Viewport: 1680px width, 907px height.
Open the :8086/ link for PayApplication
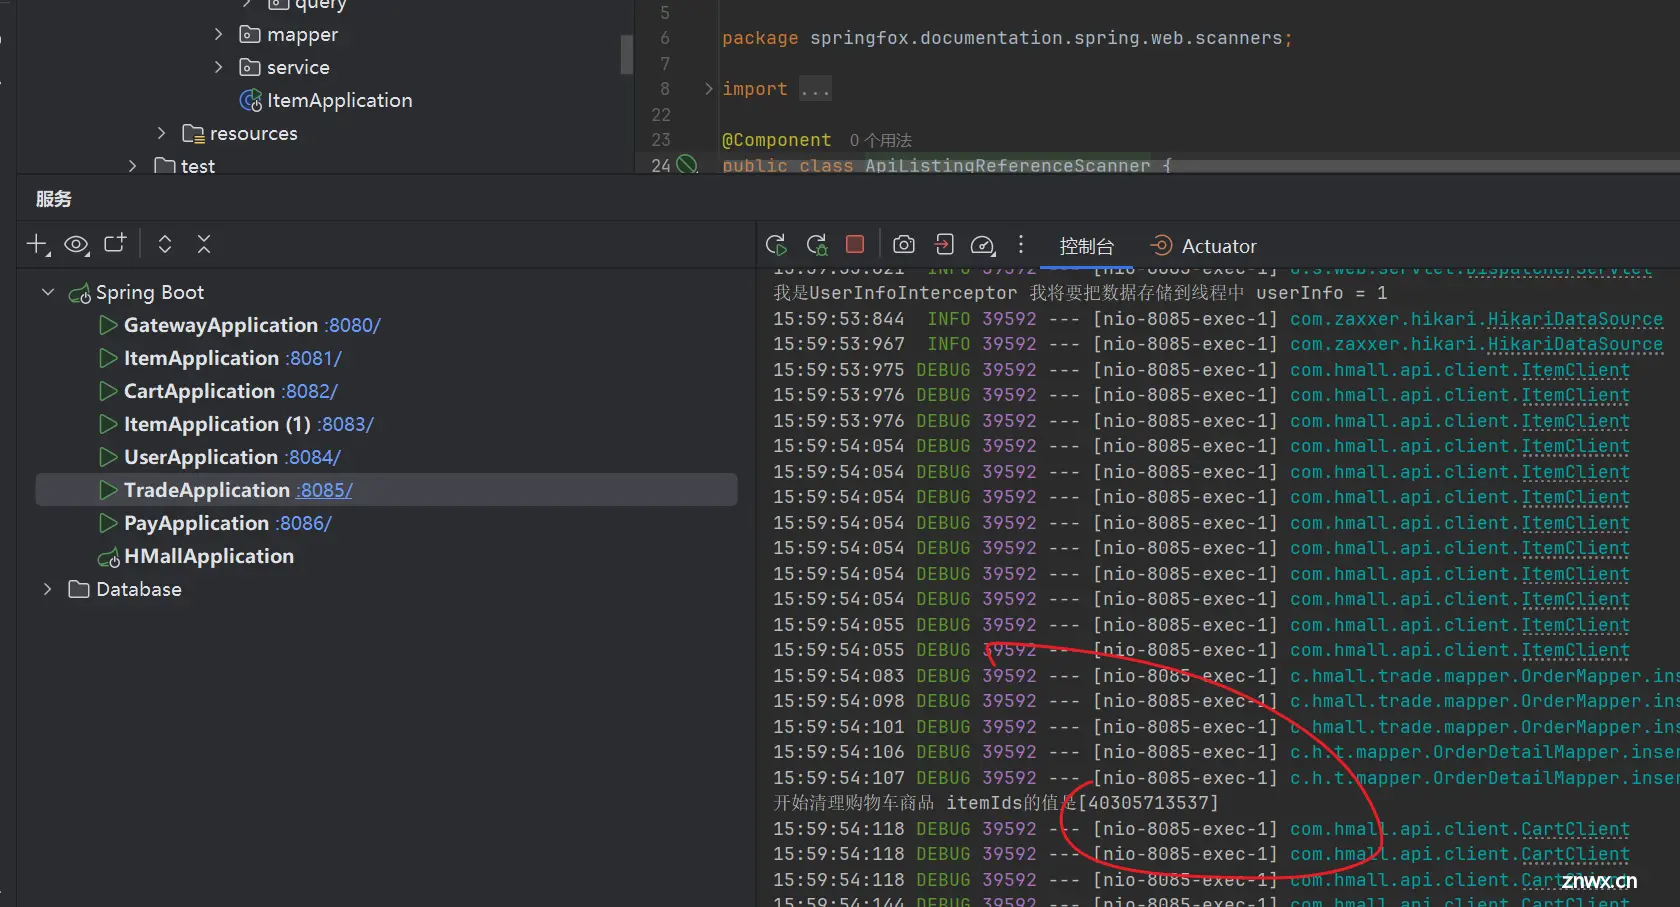click(x=303, y=523)
